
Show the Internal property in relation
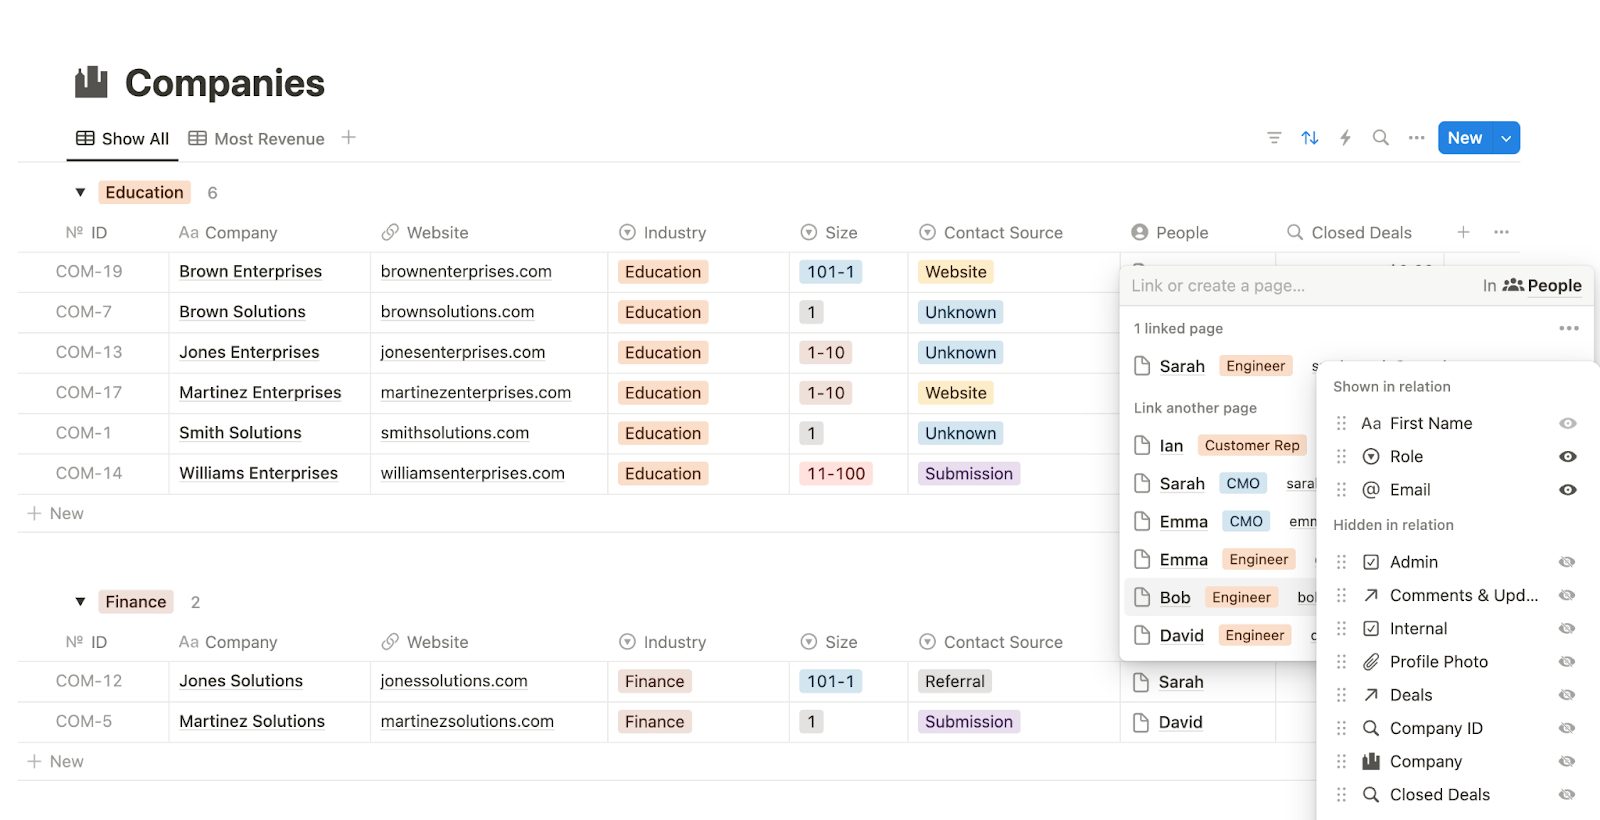coord(1567,628)
